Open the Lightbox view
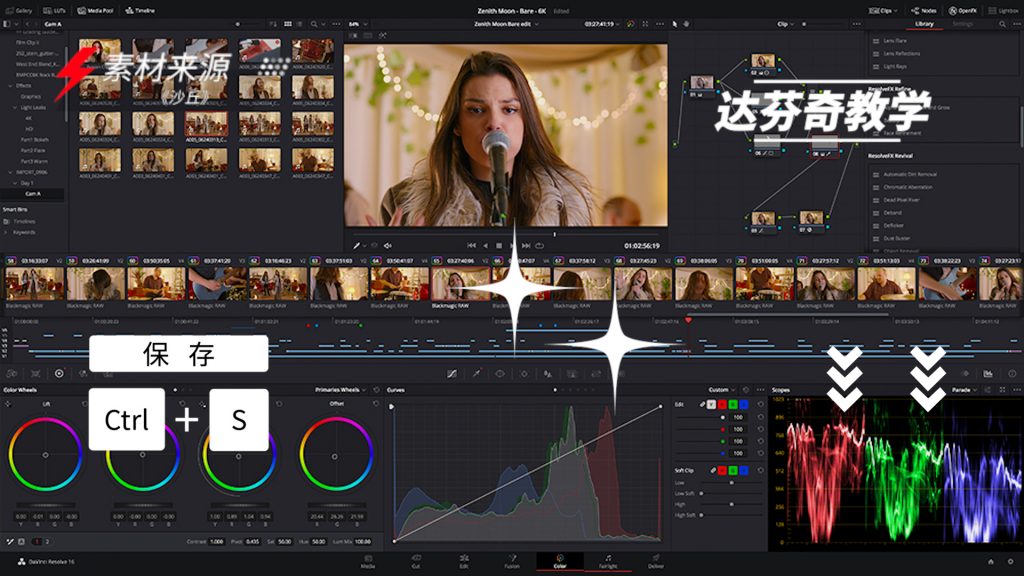The image size is (1024, 576). (x=1003, y=10)
